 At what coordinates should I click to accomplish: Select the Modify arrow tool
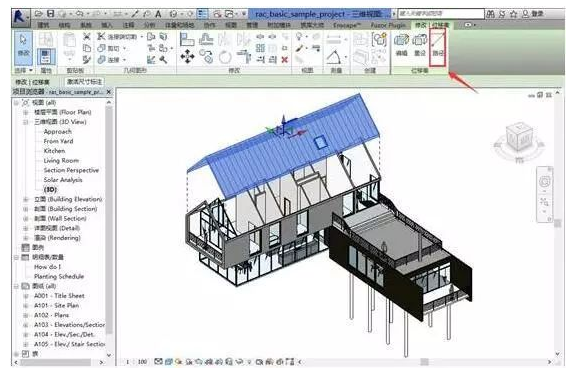(x=23, y=48)
